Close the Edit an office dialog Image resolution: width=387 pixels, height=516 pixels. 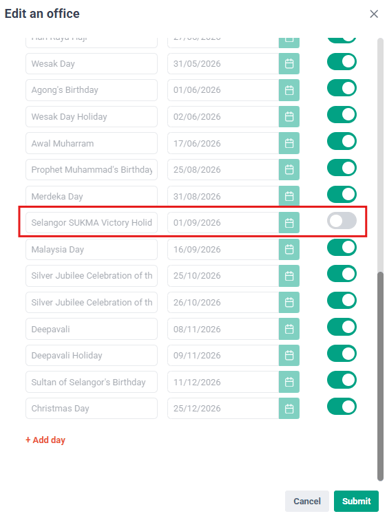click(x=374, y=14)
